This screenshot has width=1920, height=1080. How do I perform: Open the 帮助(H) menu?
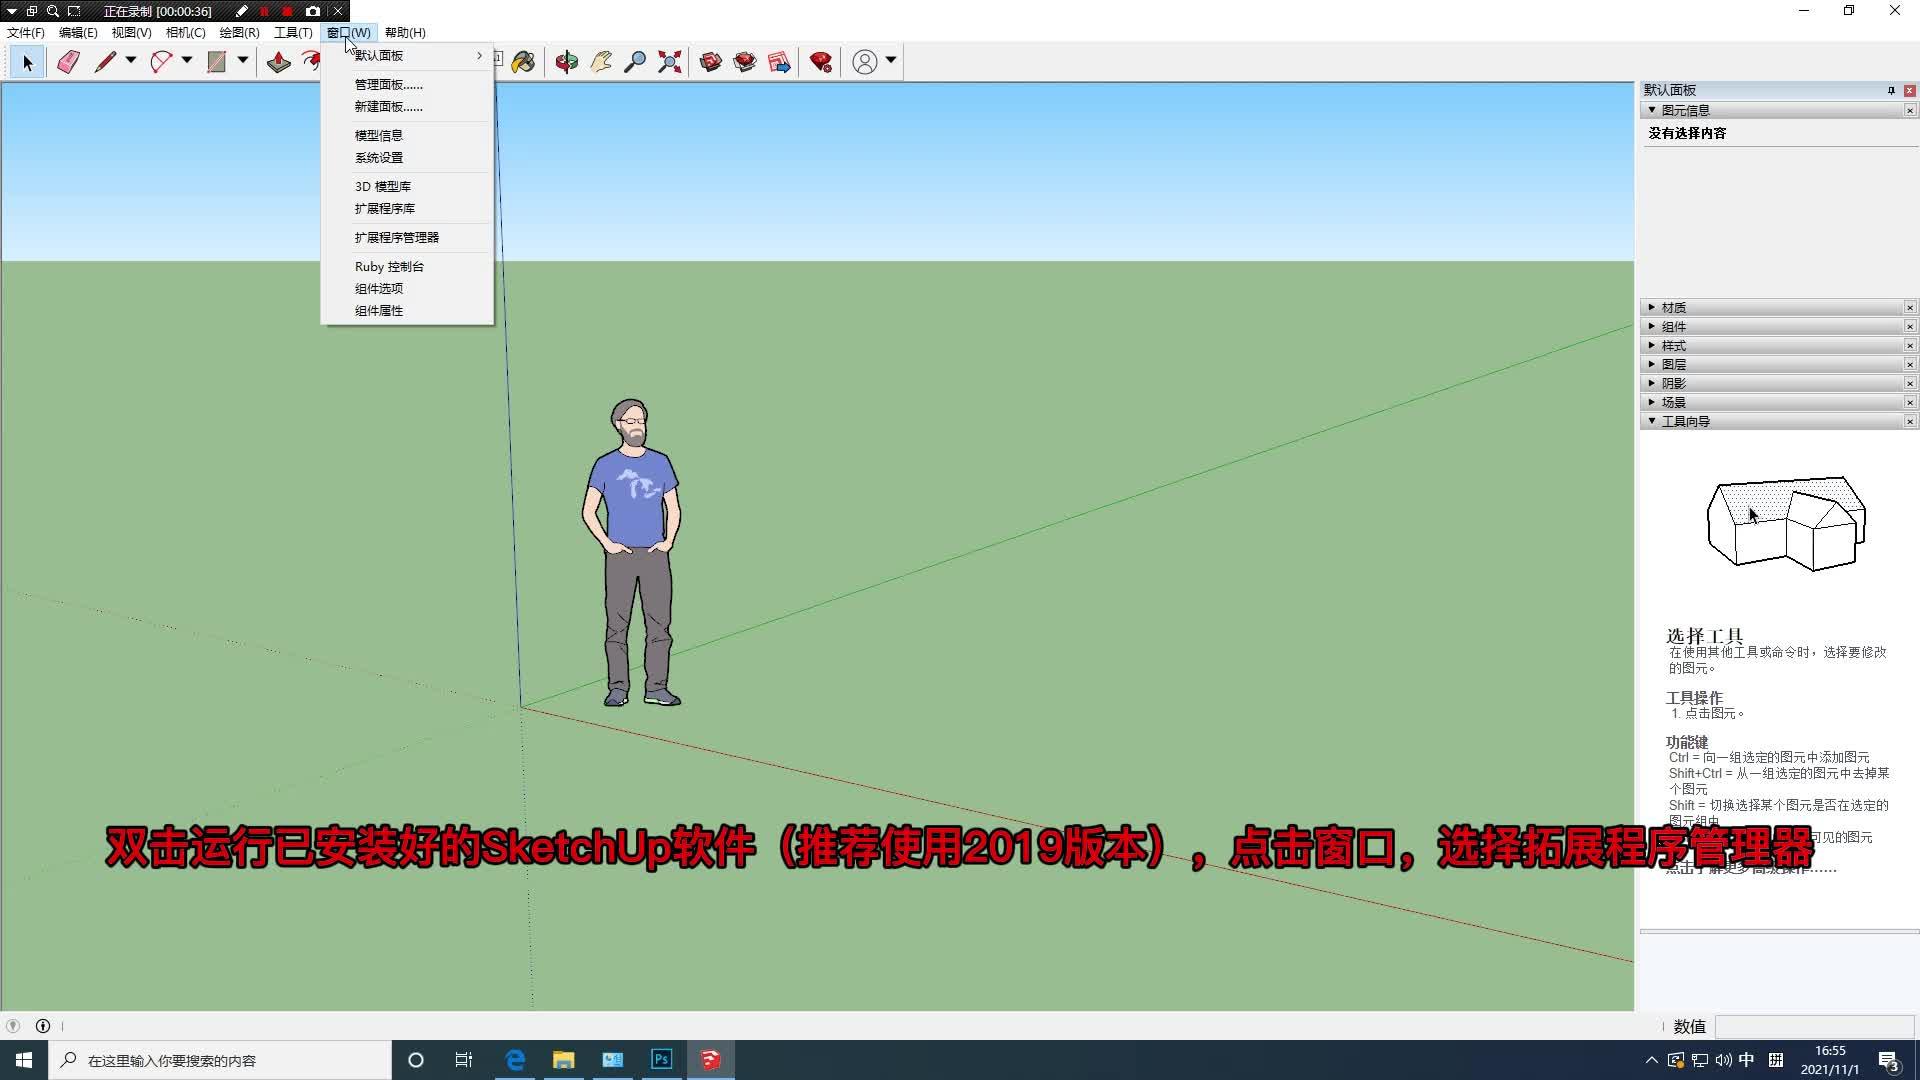click(x=405, y=33)
